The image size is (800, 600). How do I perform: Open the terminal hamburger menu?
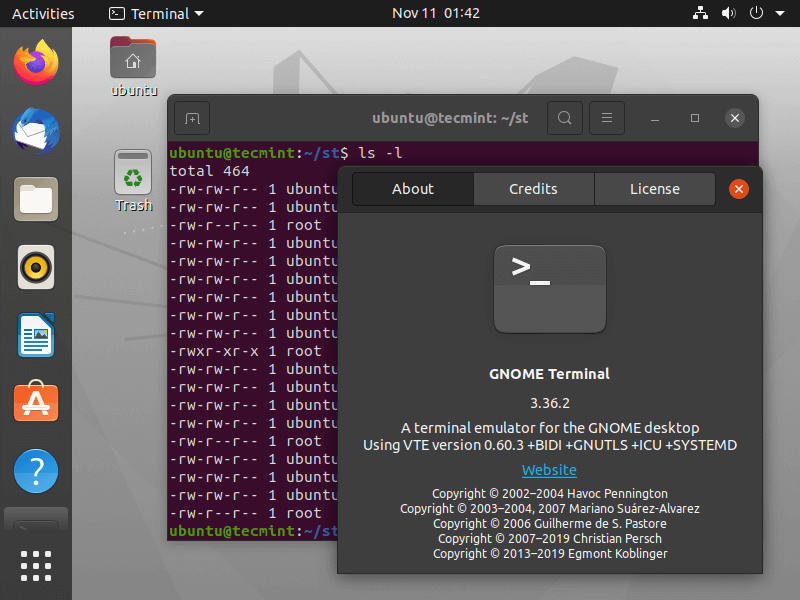(607, 118)
